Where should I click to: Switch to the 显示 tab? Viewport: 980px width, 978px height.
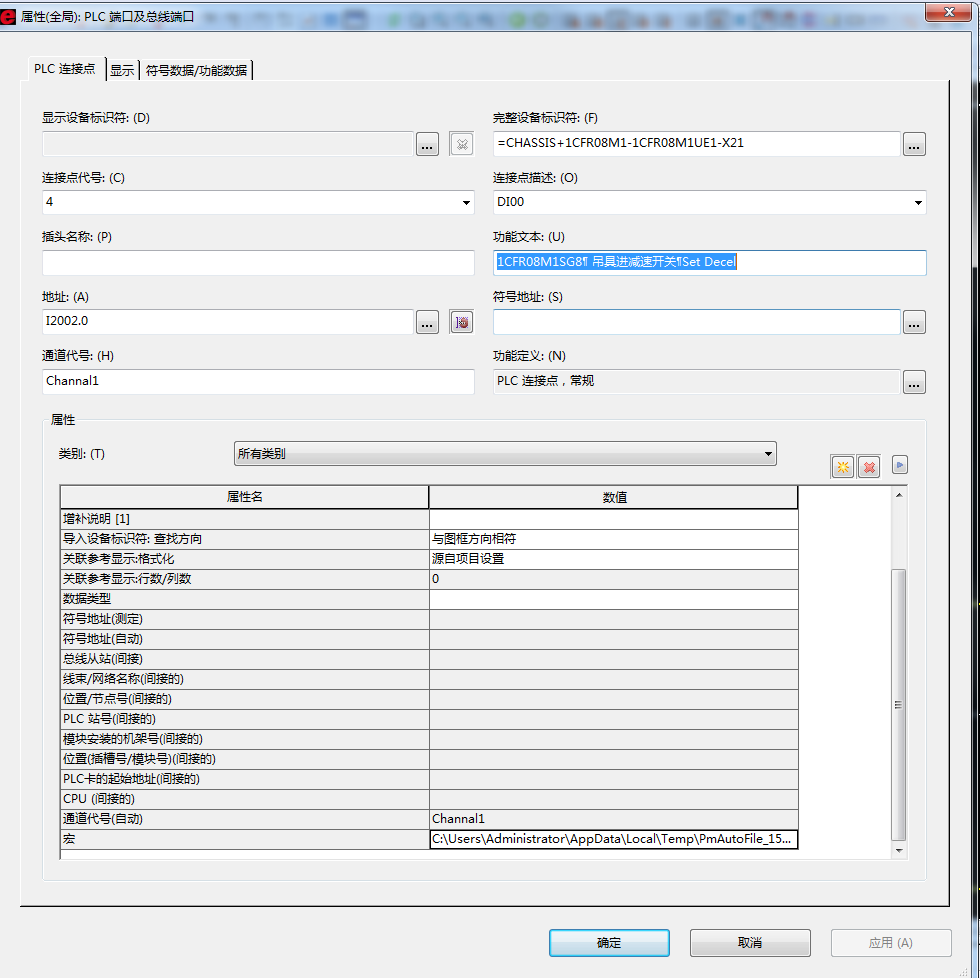click(122, 70)
